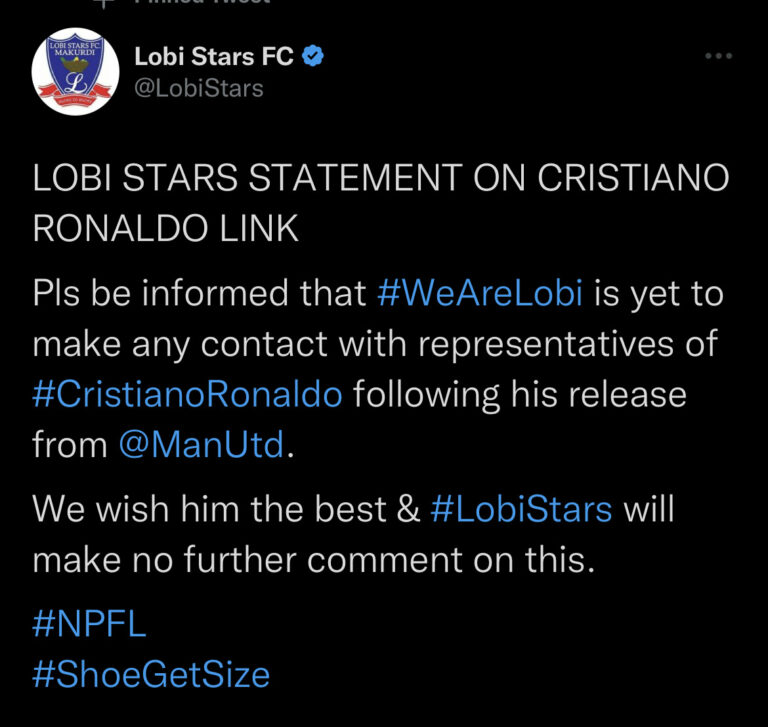Open the #WeAreLobi hashtag

(x=487, y=295)
